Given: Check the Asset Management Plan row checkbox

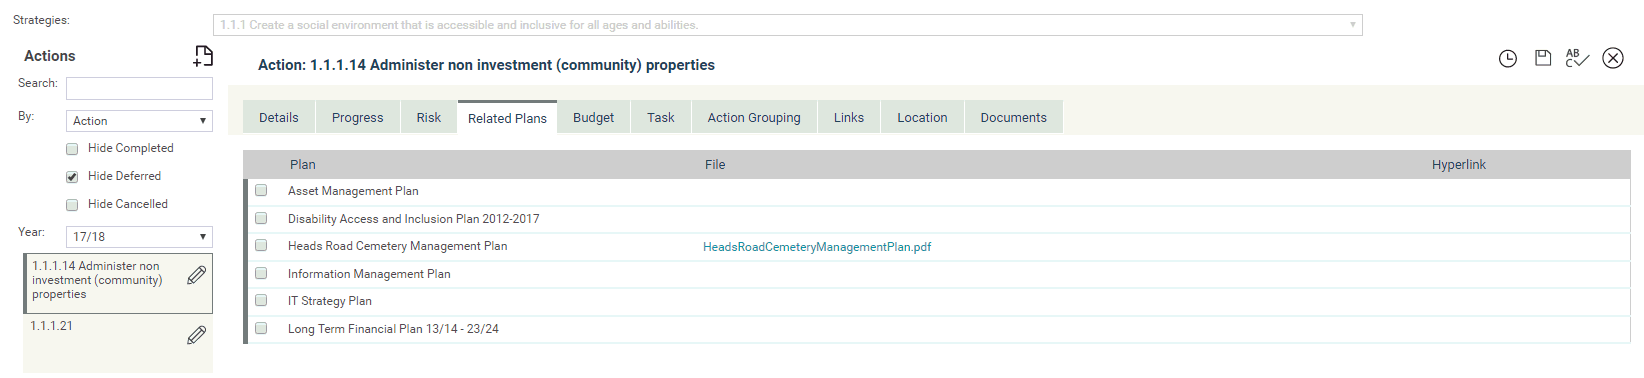Looking at the screenshot, I should pos(261,190).
